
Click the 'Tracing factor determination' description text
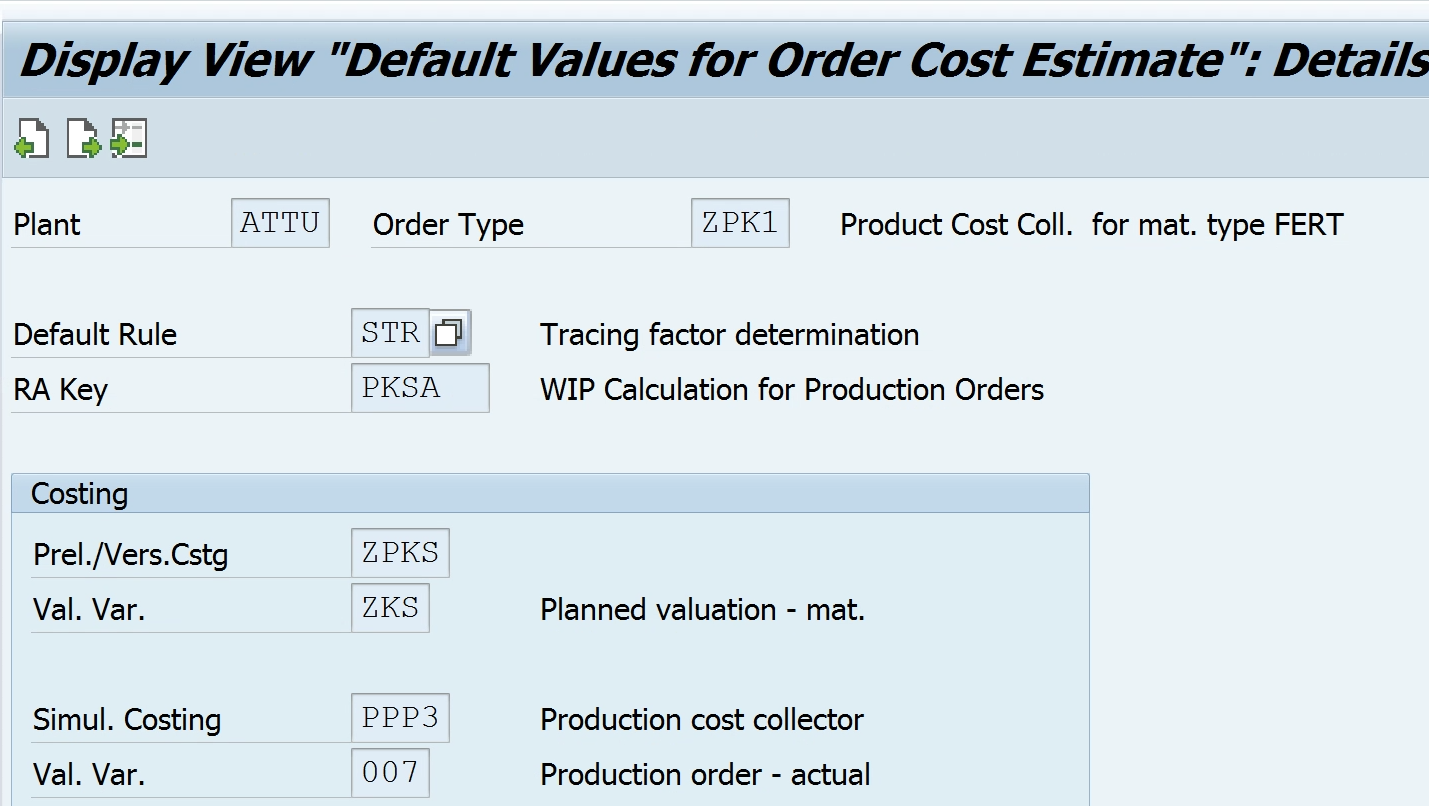tap(729, 335)
